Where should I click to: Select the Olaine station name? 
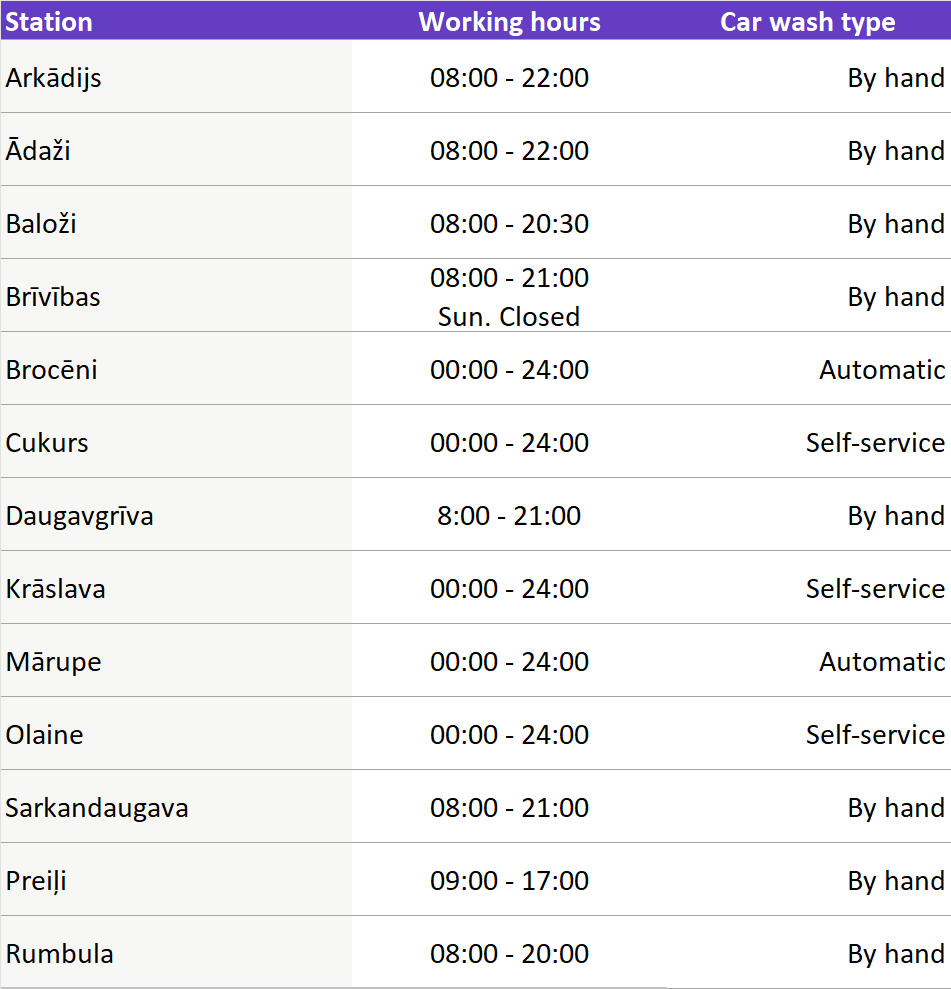[45, 735]
